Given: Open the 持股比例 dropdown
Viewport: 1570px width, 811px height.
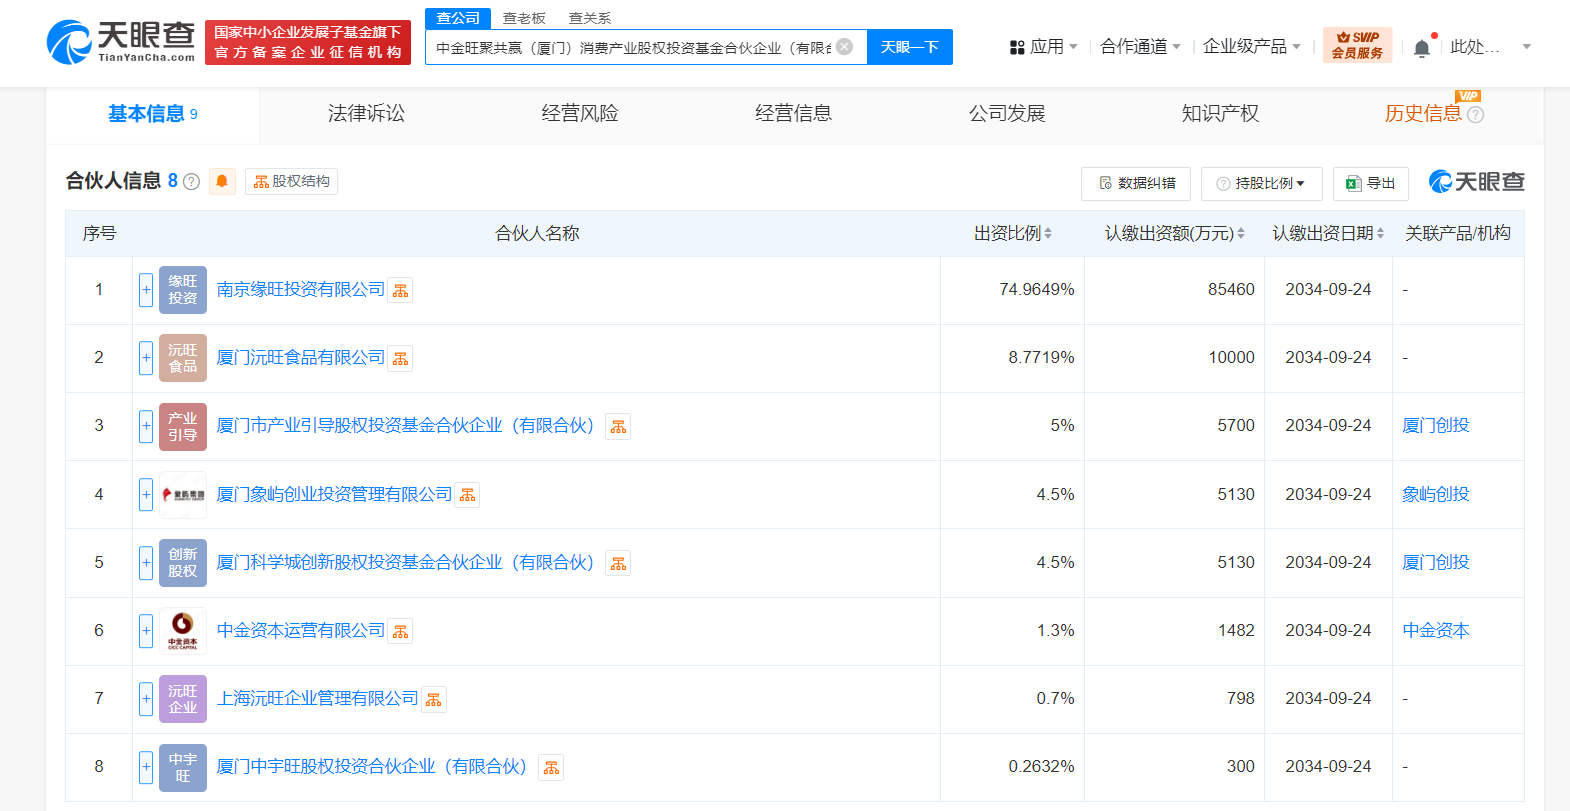Looking at the screenshot, I should point(1261,184).
